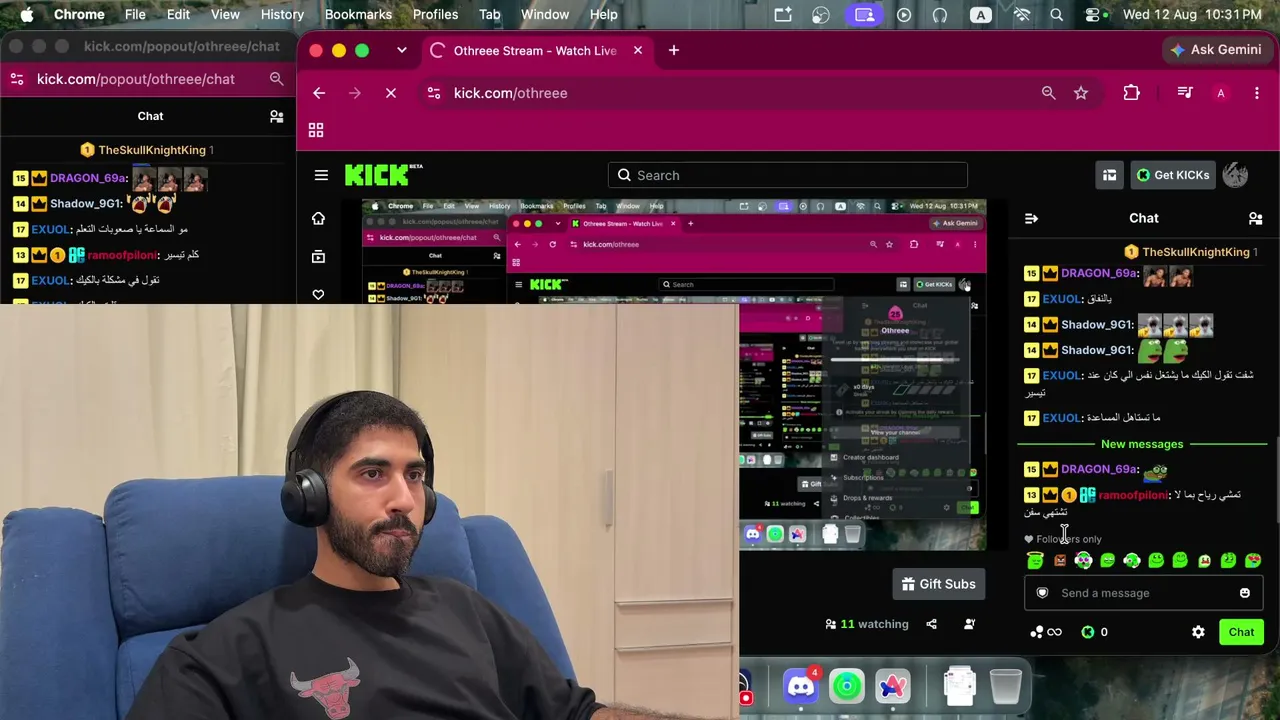1280x720 pixels.
Task: Open the Browse icon in Kick sidebar
Action: [318, 257]
